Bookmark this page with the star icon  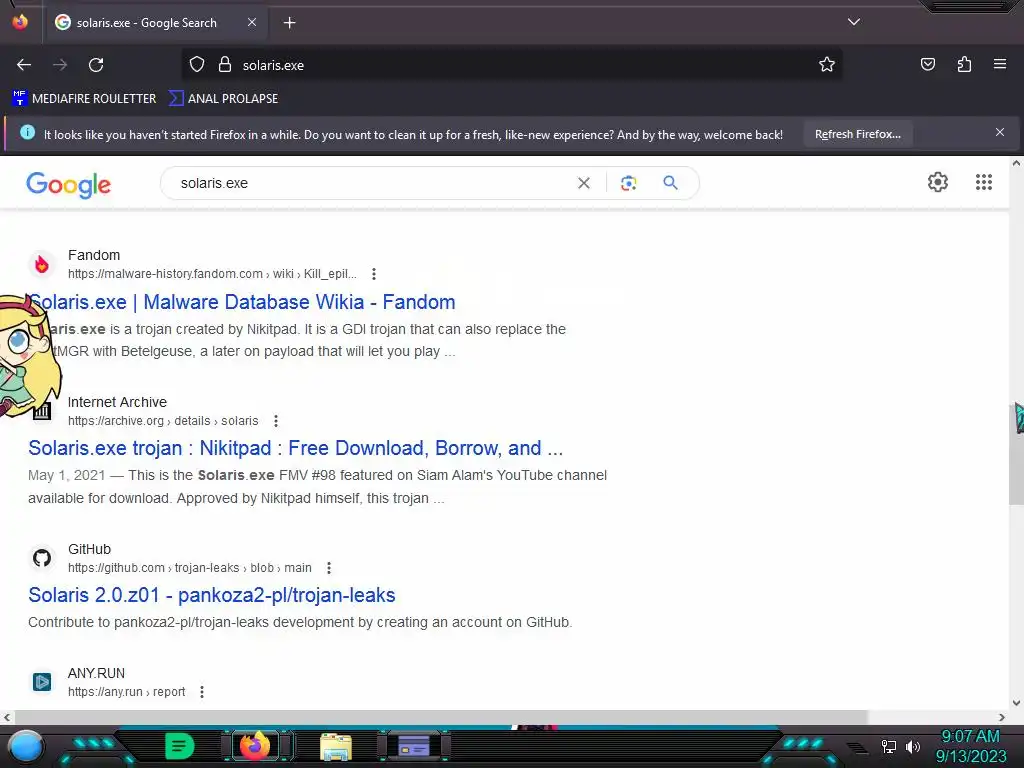(x=827, y=65)
